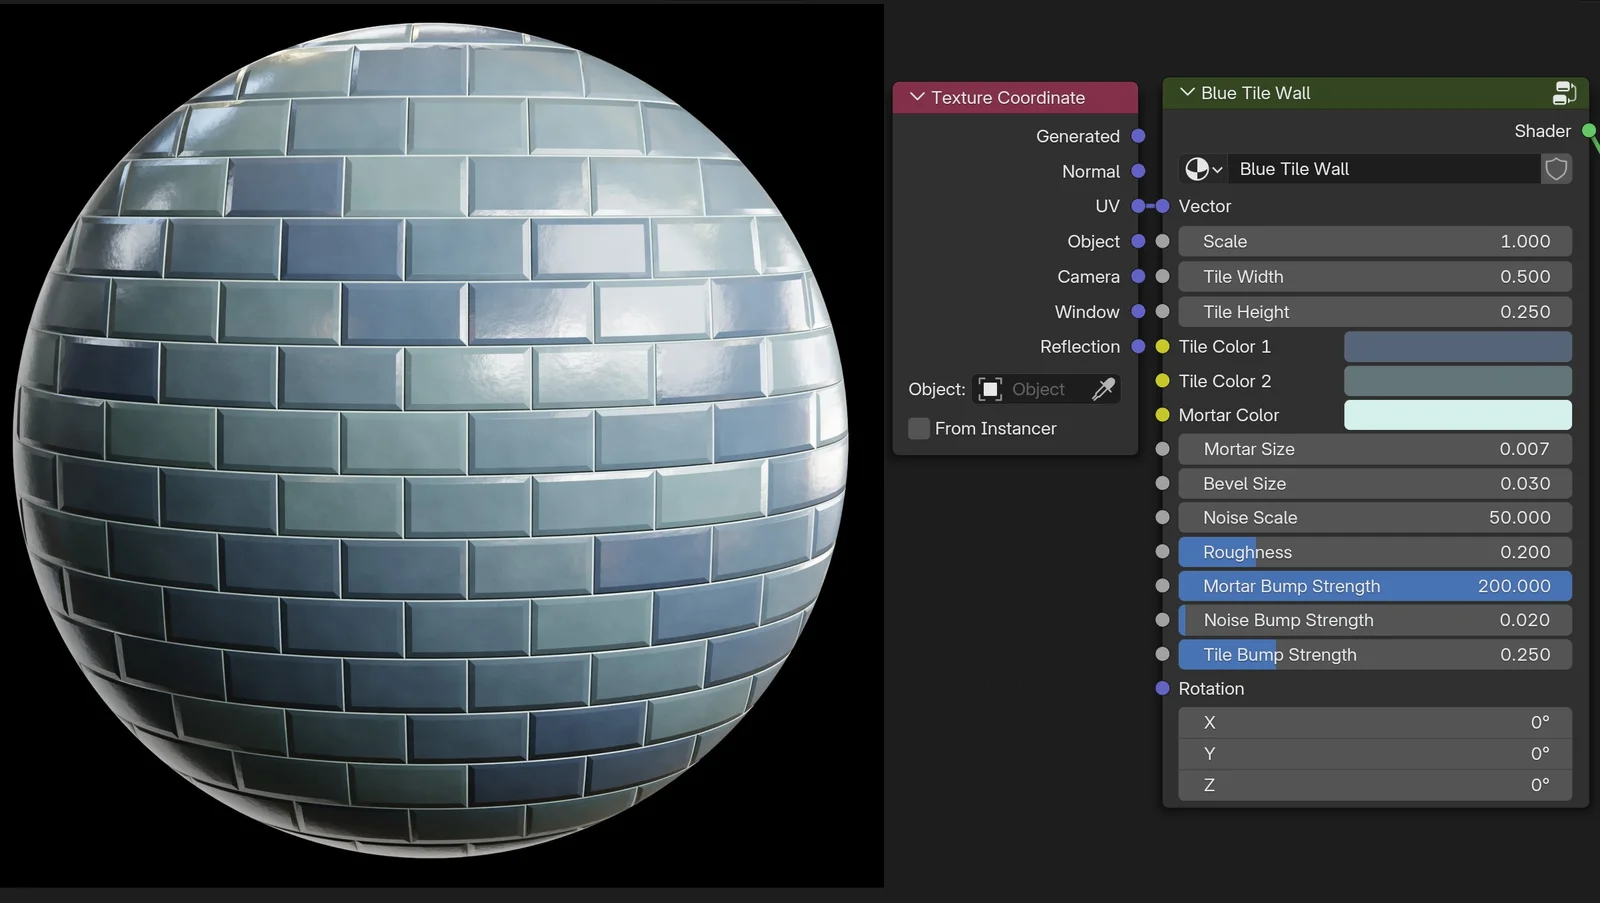Enable From Instancer
The height and width of the screenshot is (903, 1600).
(x=917, y=428)
